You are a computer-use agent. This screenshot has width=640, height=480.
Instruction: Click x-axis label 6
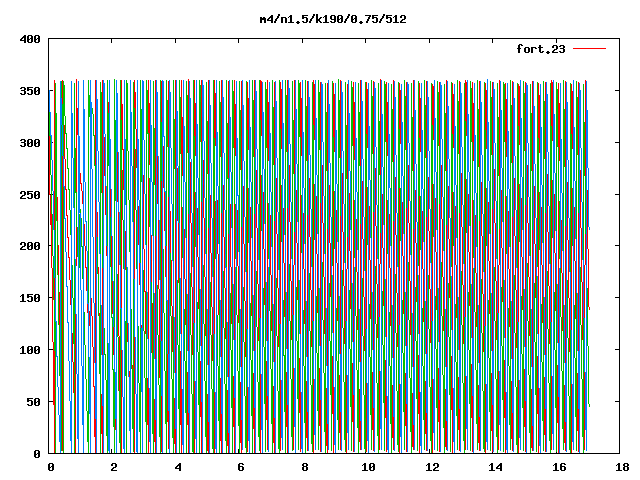tap(241, 467)
